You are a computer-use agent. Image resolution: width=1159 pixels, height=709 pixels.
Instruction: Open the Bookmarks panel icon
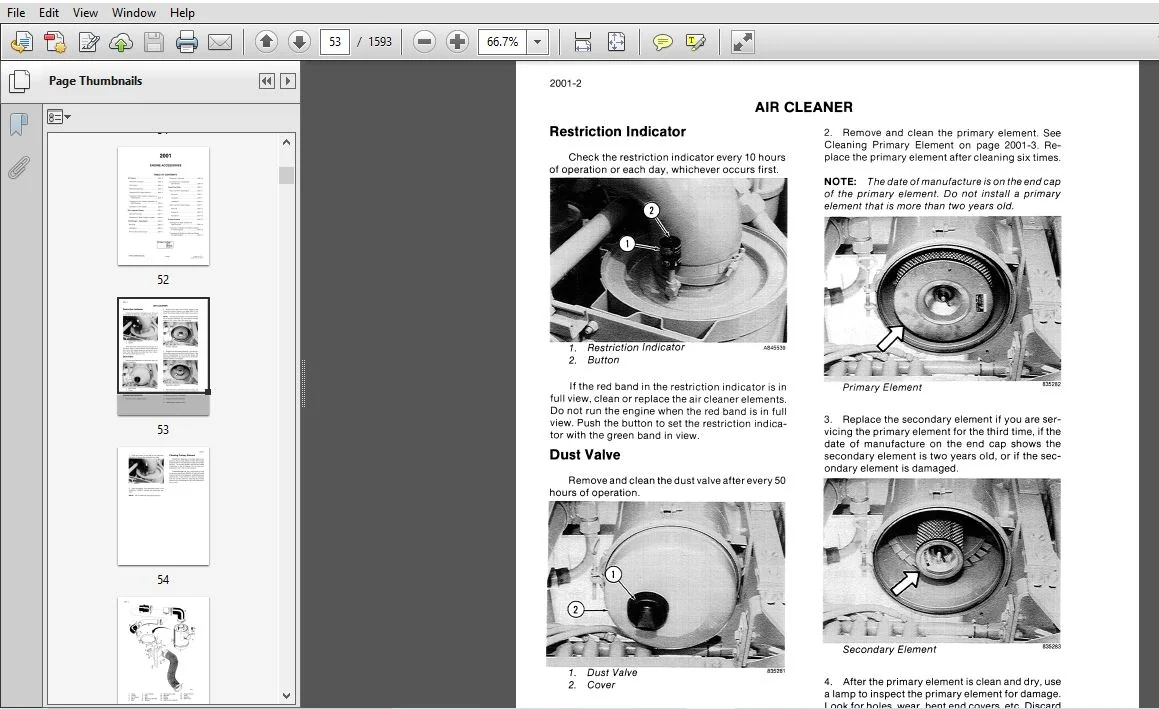(18, 124)
